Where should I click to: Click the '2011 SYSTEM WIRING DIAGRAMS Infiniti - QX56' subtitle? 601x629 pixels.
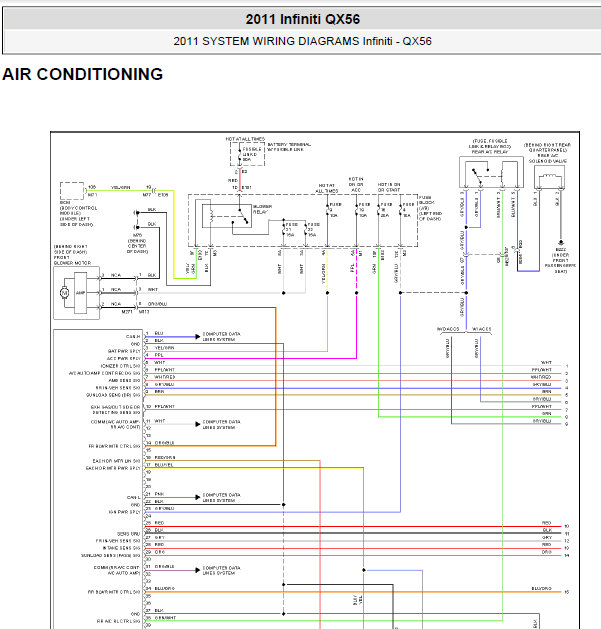(303, 41)
